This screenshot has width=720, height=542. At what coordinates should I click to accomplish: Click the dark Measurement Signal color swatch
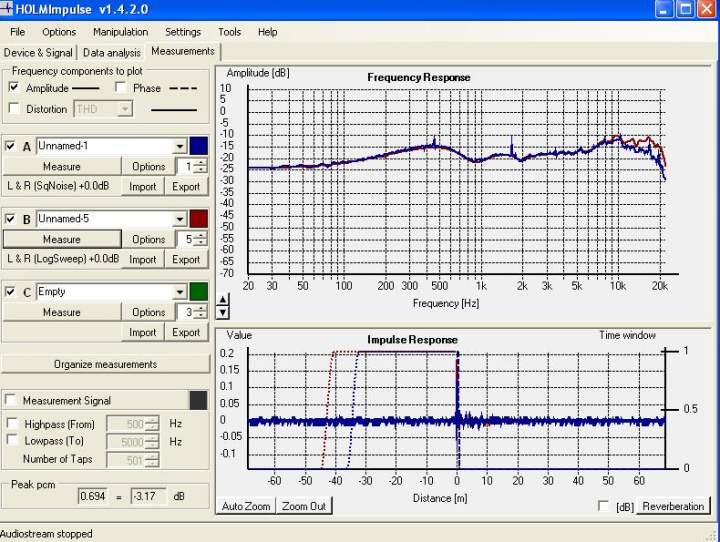click(x=198, y=401)
